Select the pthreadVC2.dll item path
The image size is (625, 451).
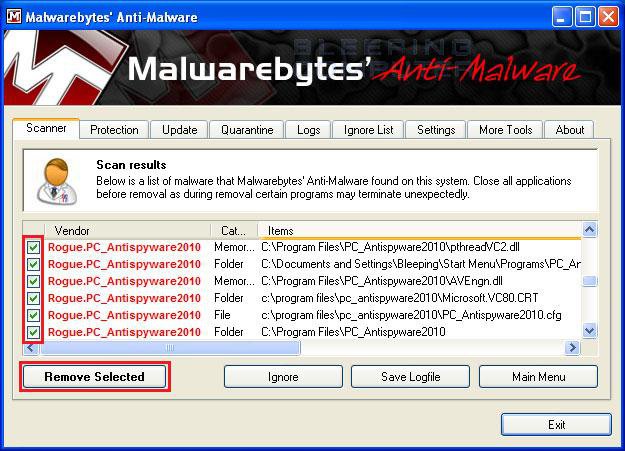pos(390,247)
